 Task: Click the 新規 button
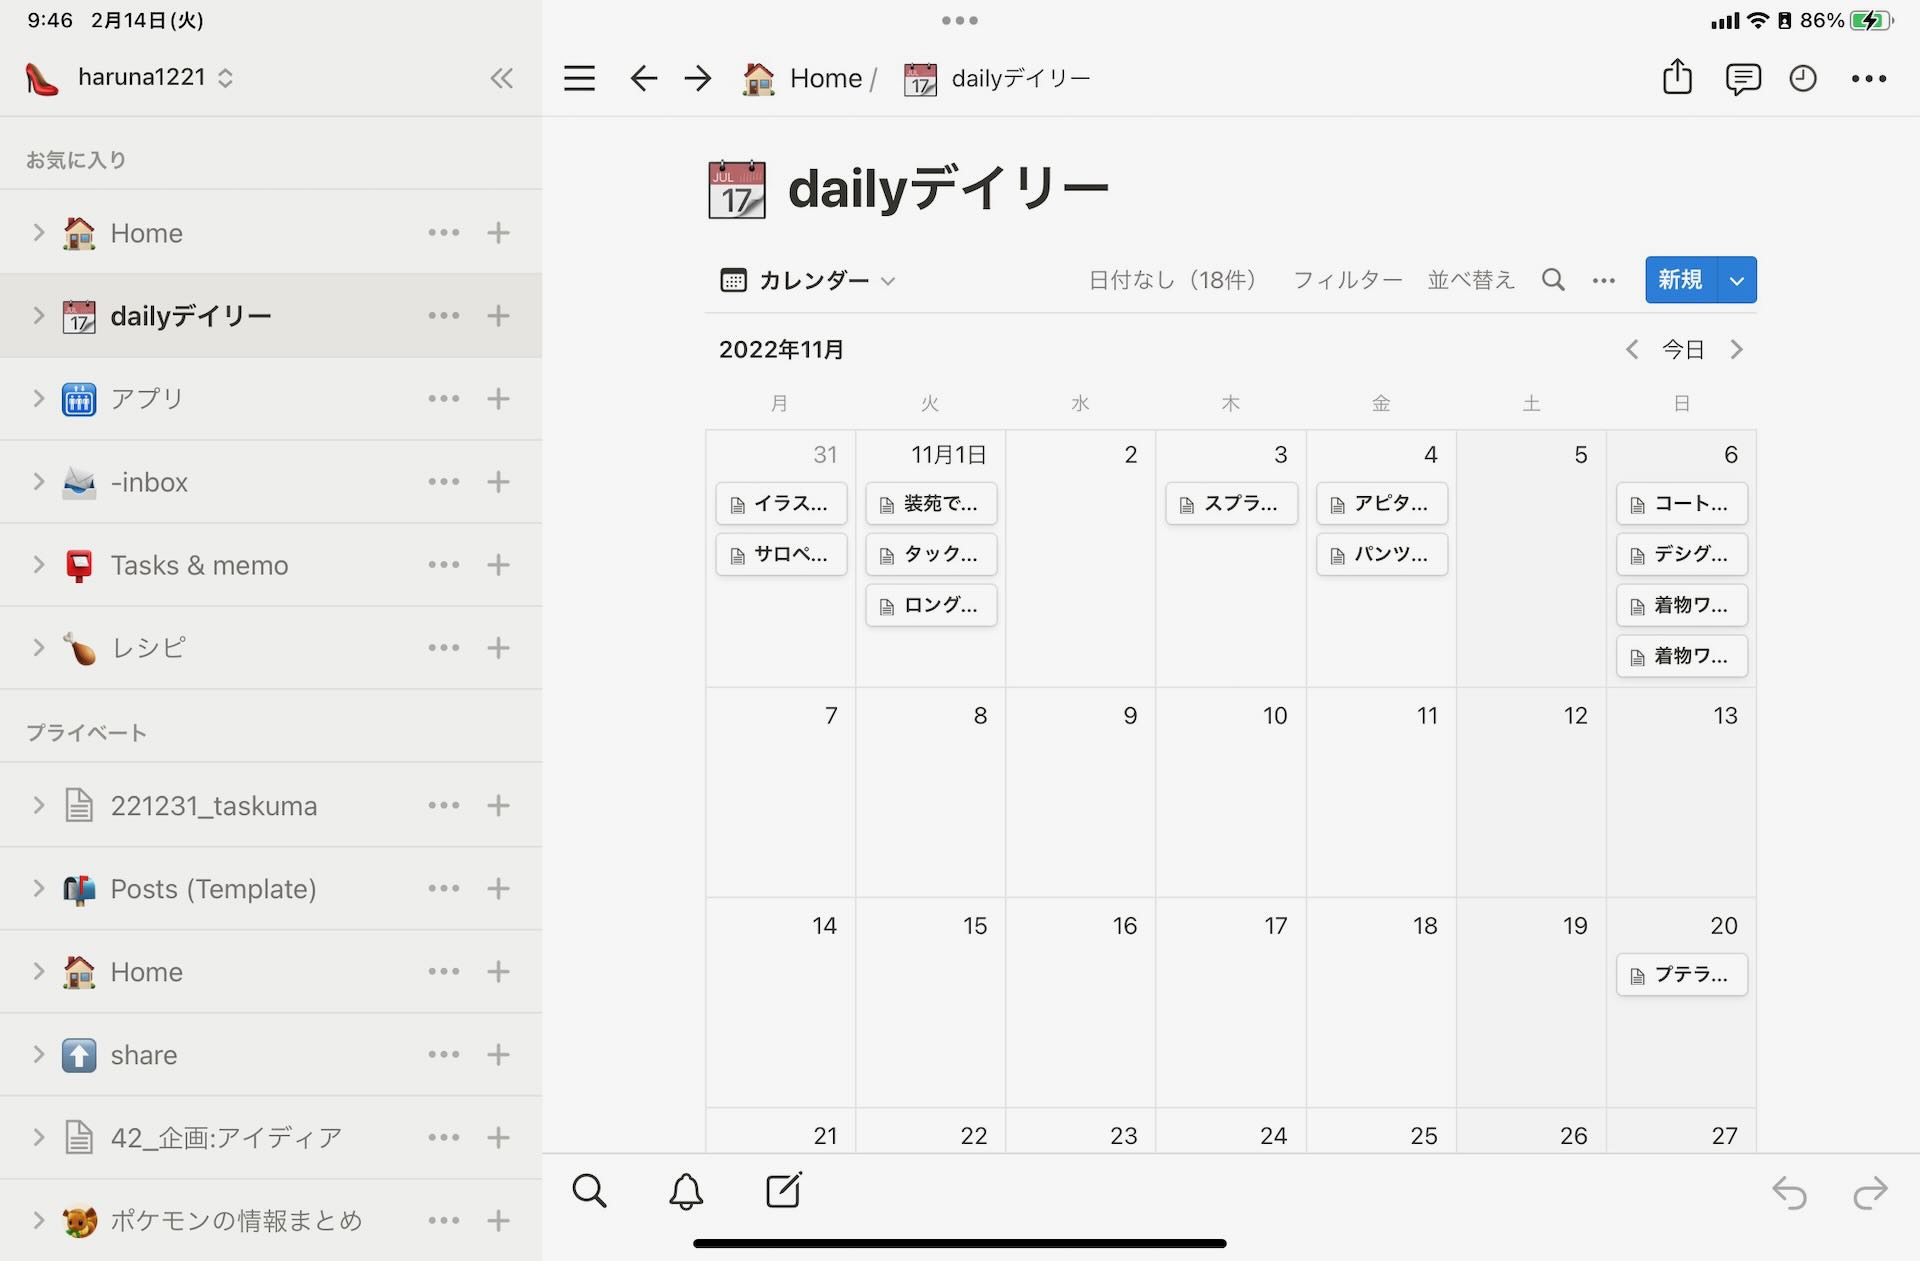pos(1681,280)
